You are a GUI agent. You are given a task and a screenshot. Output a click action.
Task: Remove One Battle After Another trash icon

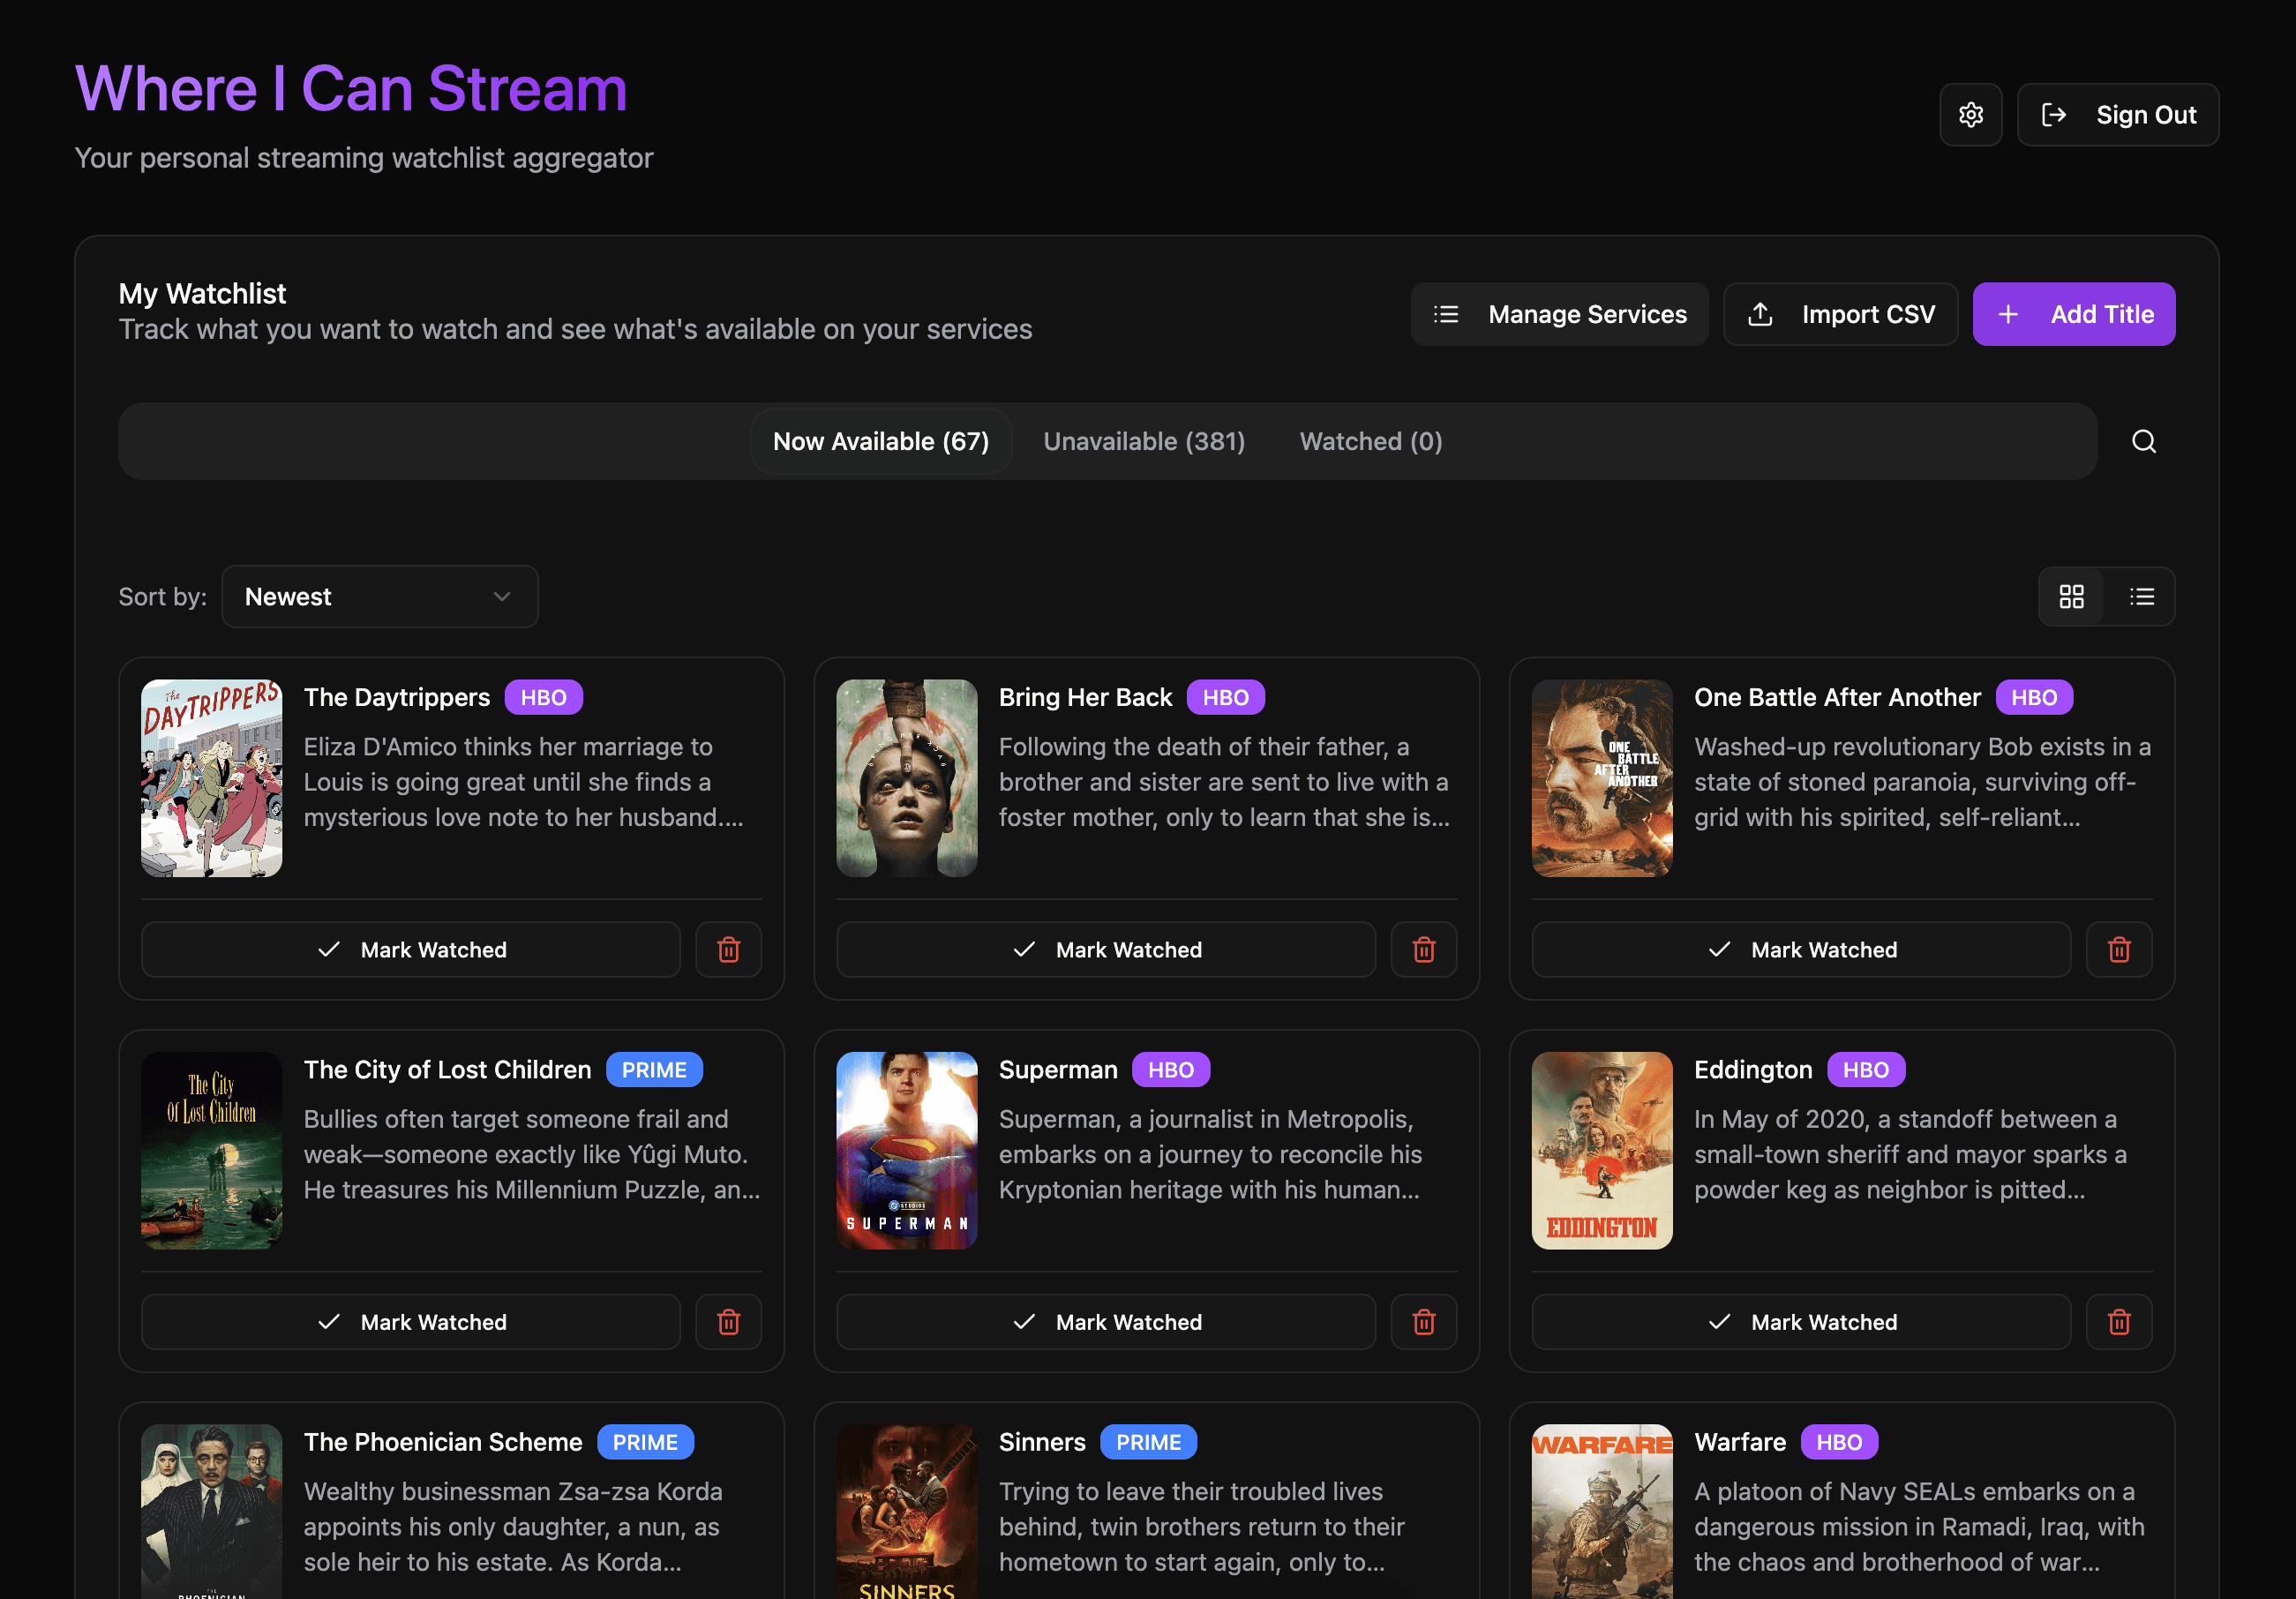point(2118,949)
